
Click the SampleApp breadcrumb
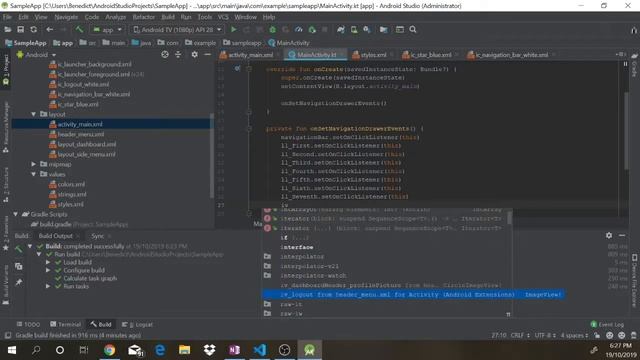tap(26, 43)
